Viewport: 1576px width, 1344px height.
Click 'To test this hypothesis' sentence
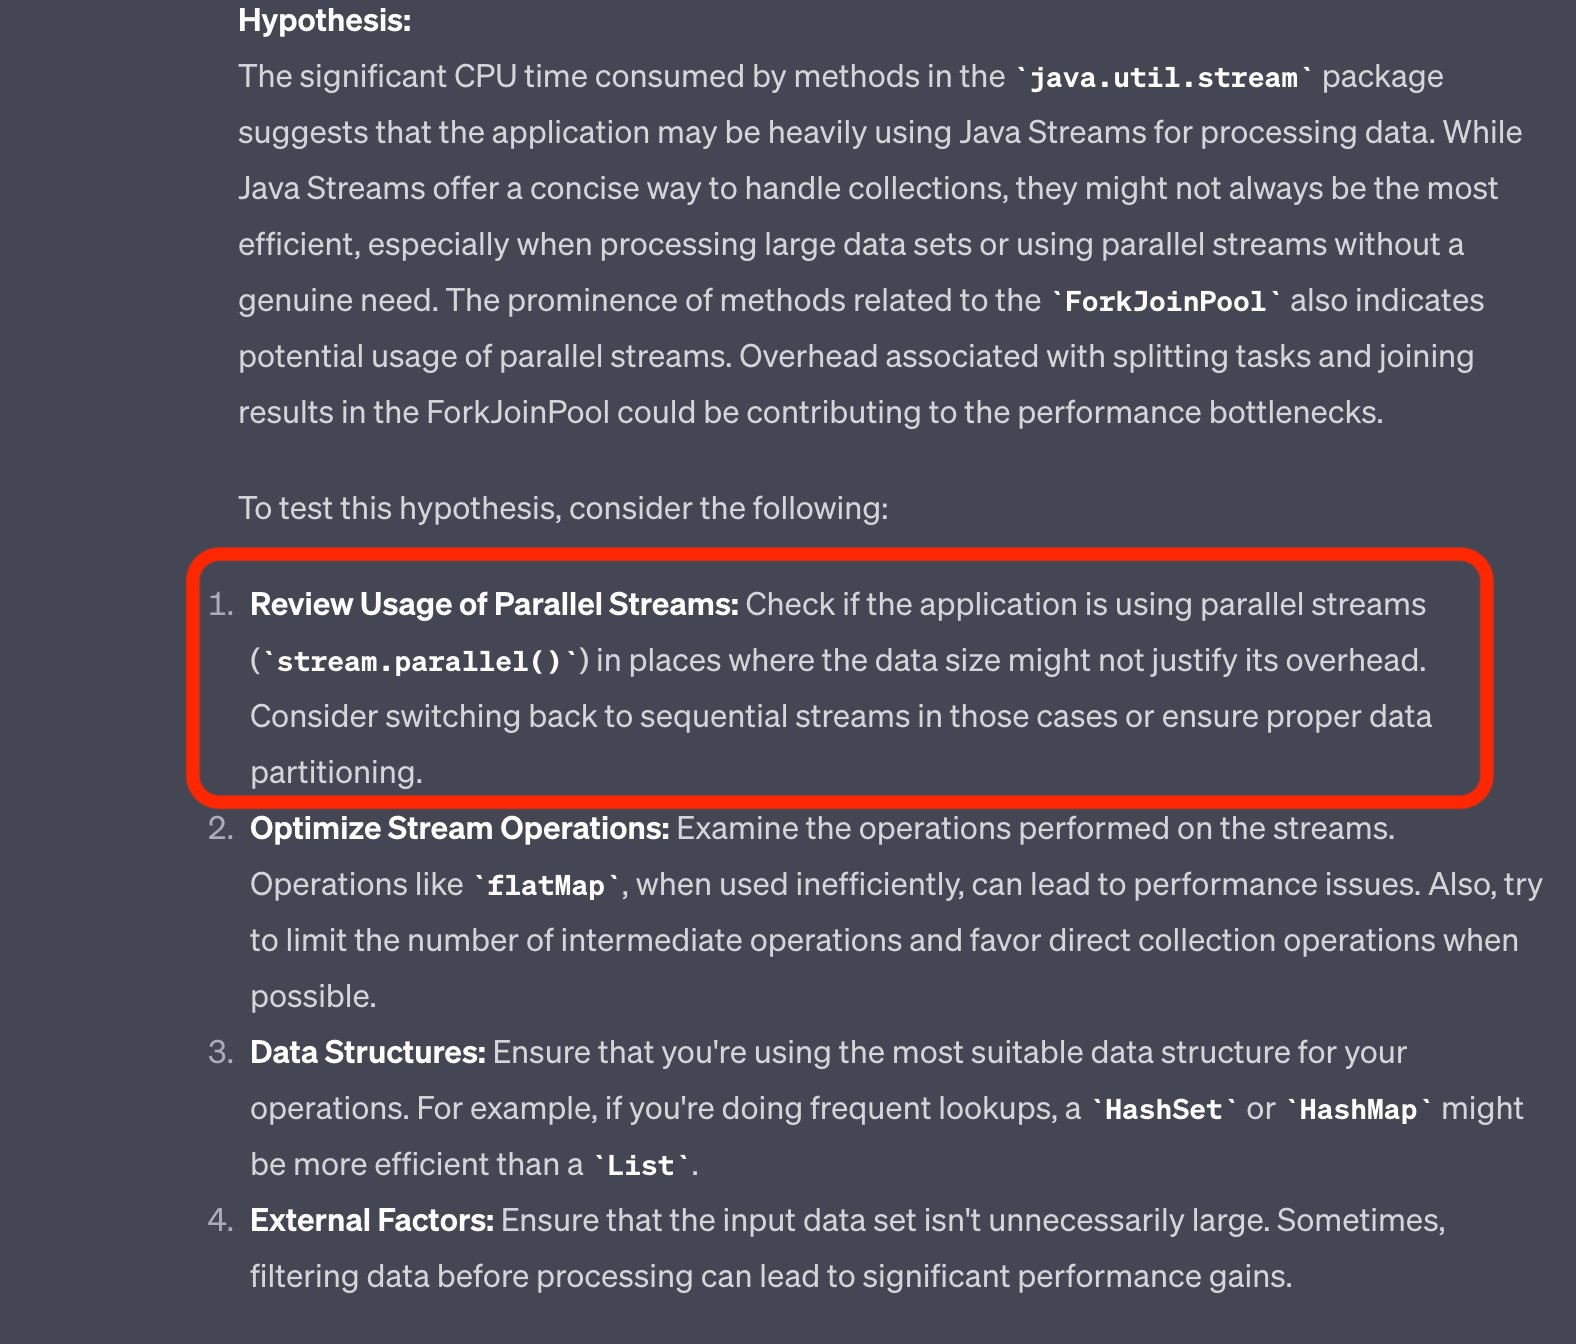[563, 509]
